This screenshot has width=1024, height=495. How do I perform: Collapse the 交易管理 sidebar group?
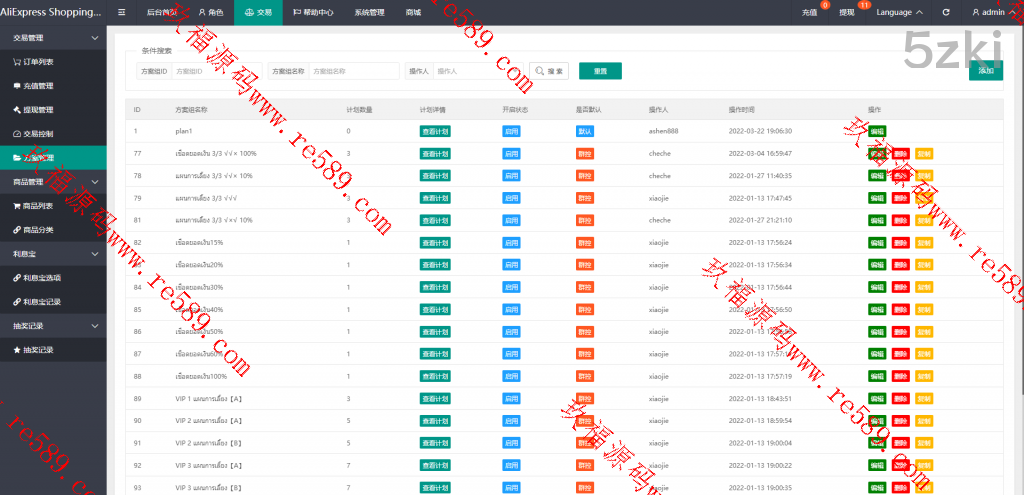pos(94,37)
